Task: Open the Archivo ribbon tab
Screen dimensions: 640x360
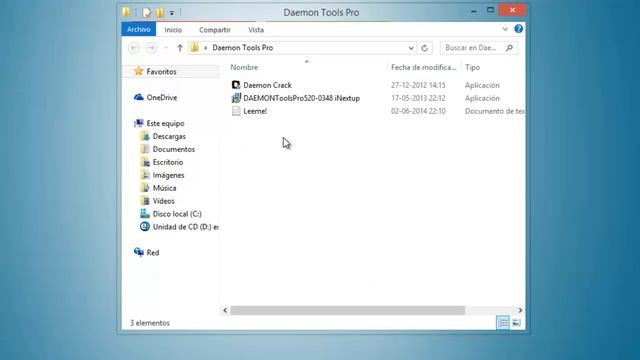Action: [x=138, y=29]
